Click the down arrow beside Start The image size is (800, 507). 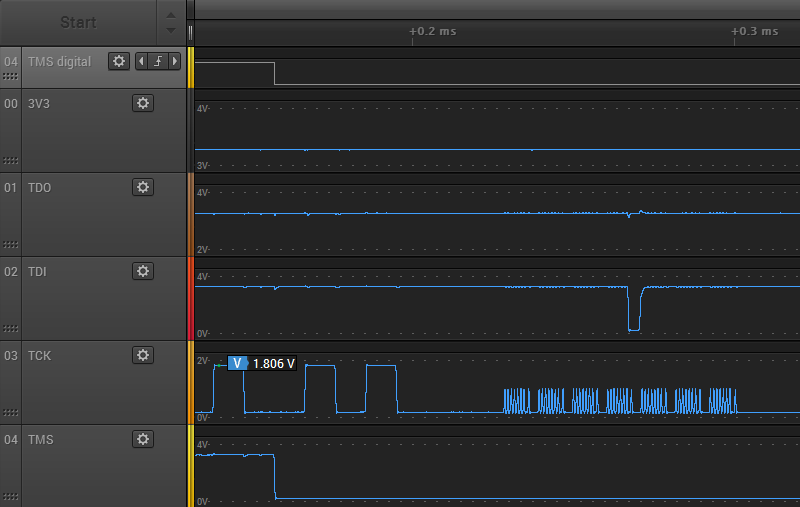[x=171, y=31]
